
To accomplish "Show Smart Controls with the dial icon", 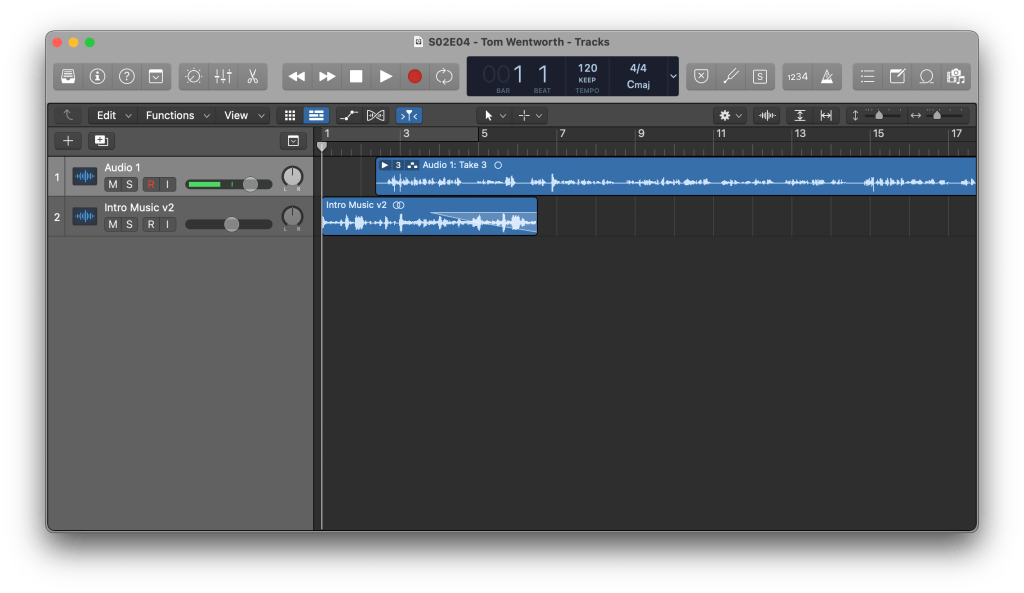I will [194, 76].
